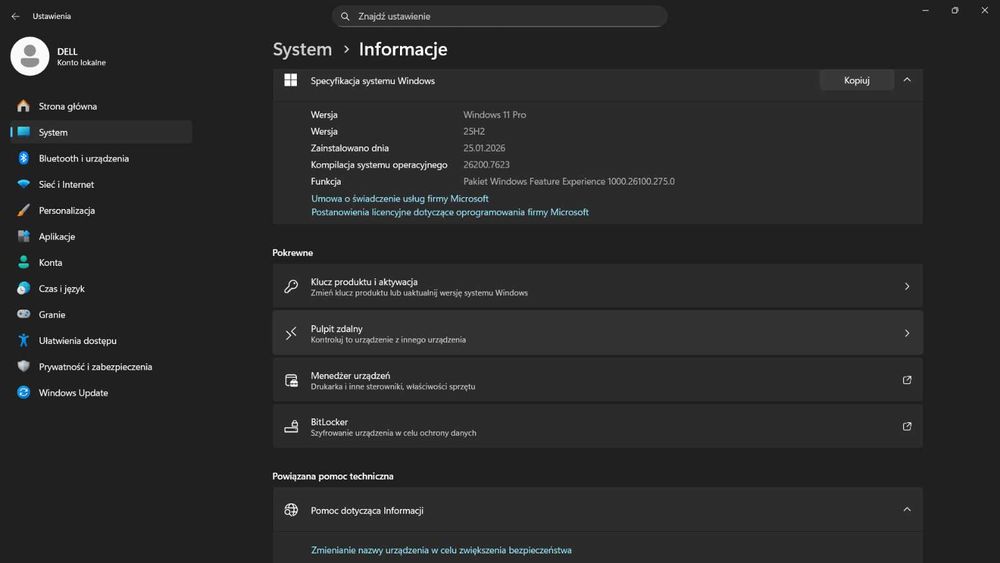Screen dimensions: 1000x563
Task: Collapse Pomoc dotycząca Informacji section
Action: tap(907, 510)
